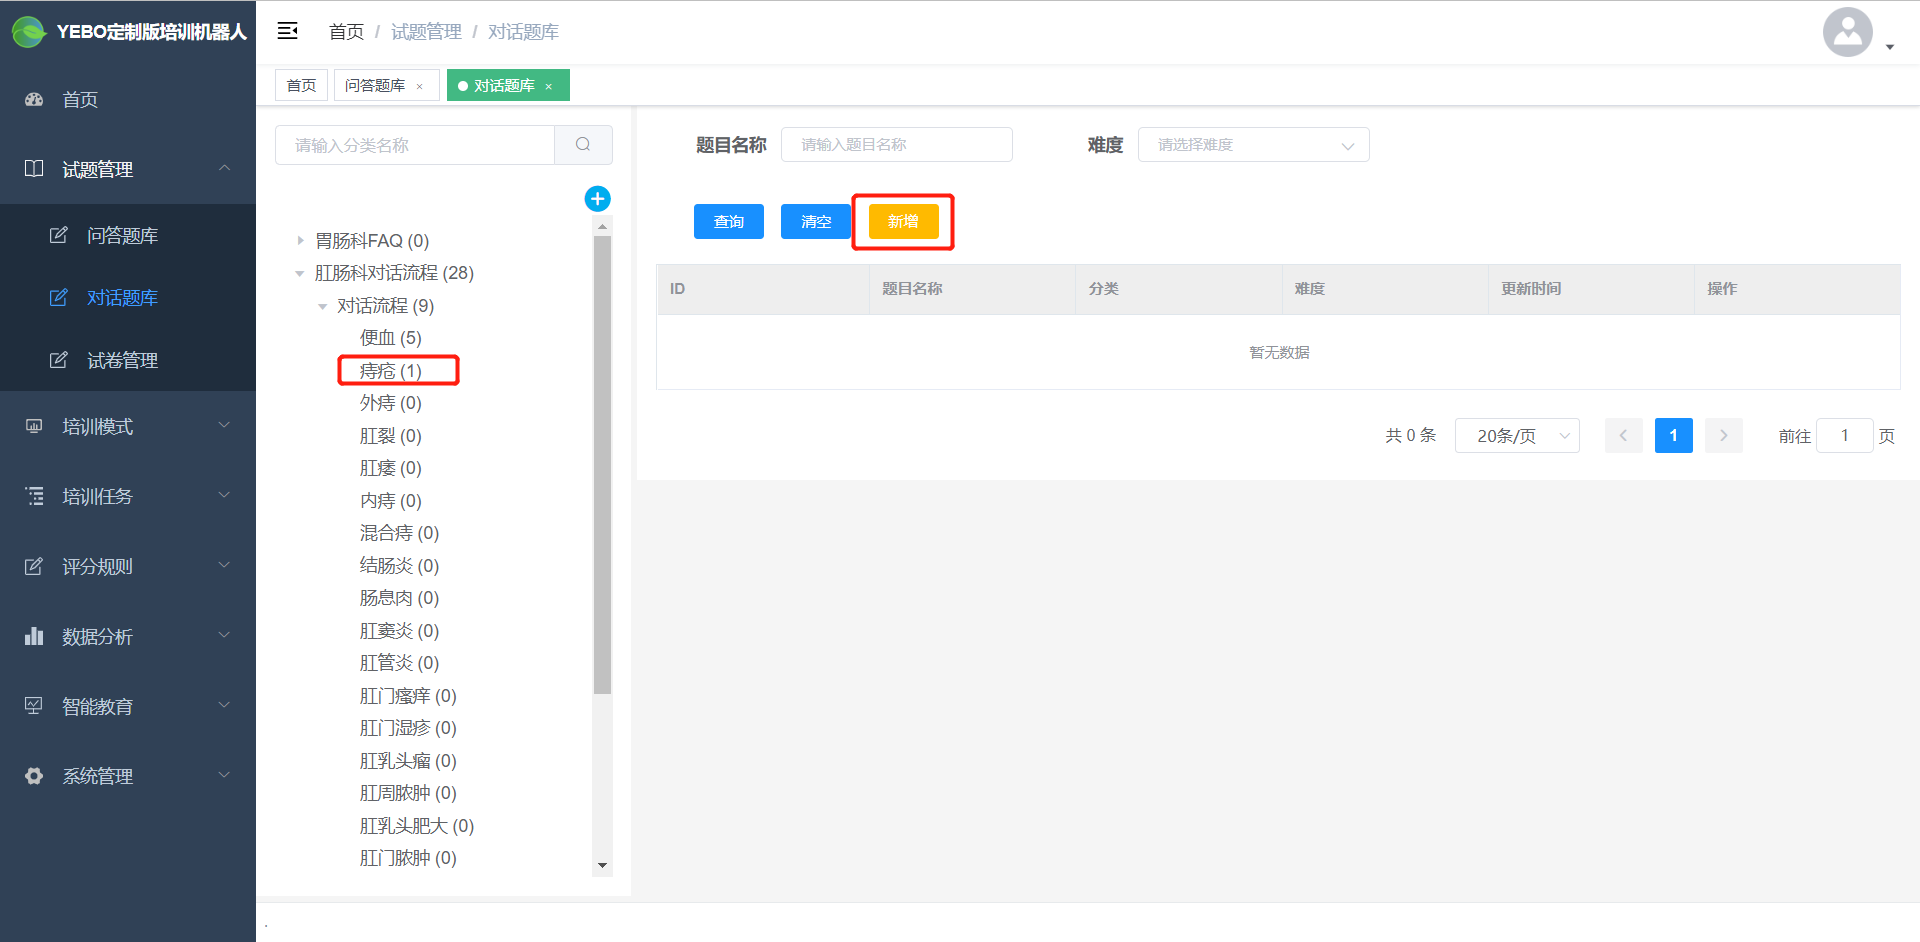Click the 智能教育 board icon
Screen dimensions: 1920x942
click(34, 706)
